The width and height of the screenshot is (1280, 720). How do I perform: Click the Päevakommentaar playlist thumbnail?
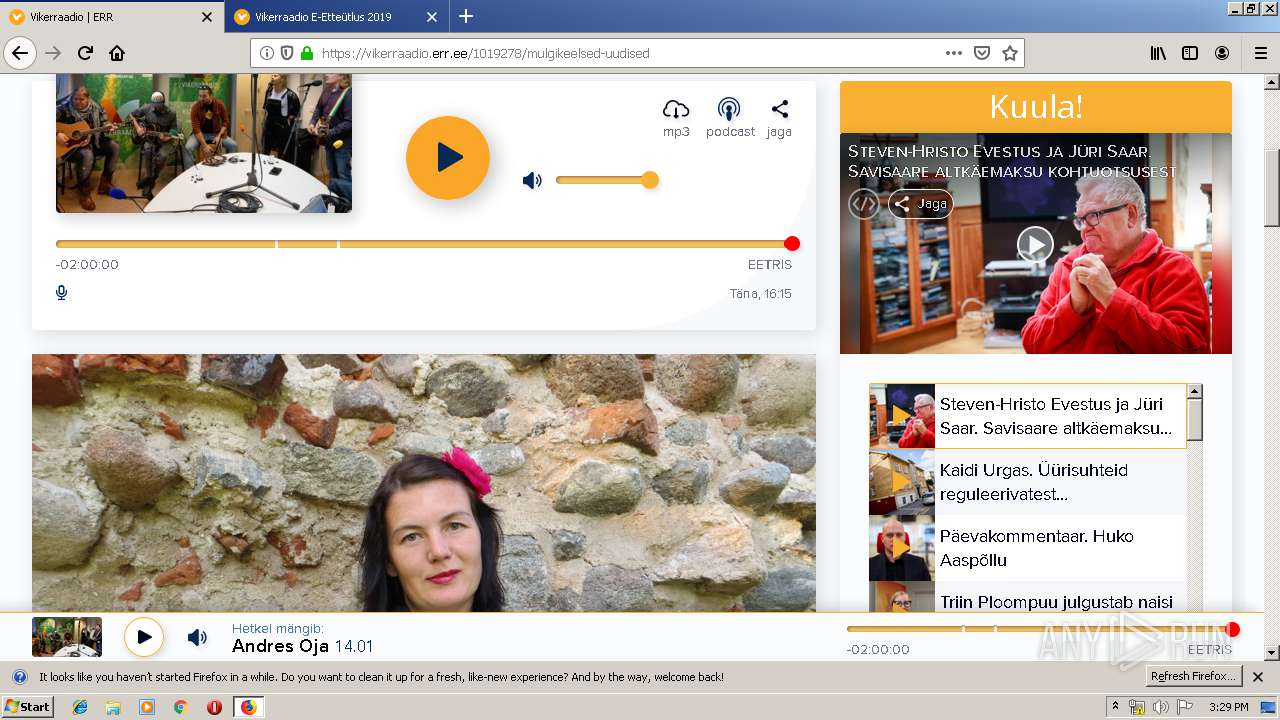click(902, 548)
